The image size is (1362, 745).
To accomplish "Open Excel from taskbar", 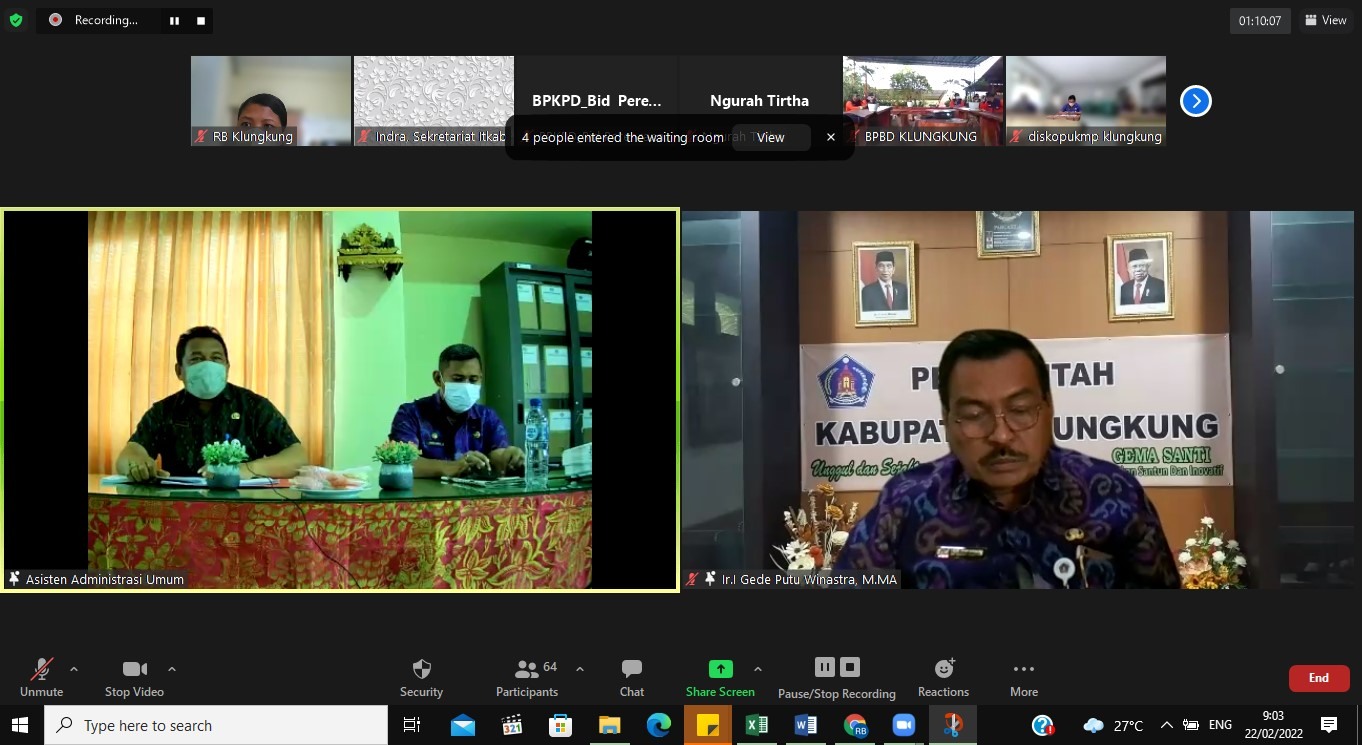I will click(x=757, y=725).
